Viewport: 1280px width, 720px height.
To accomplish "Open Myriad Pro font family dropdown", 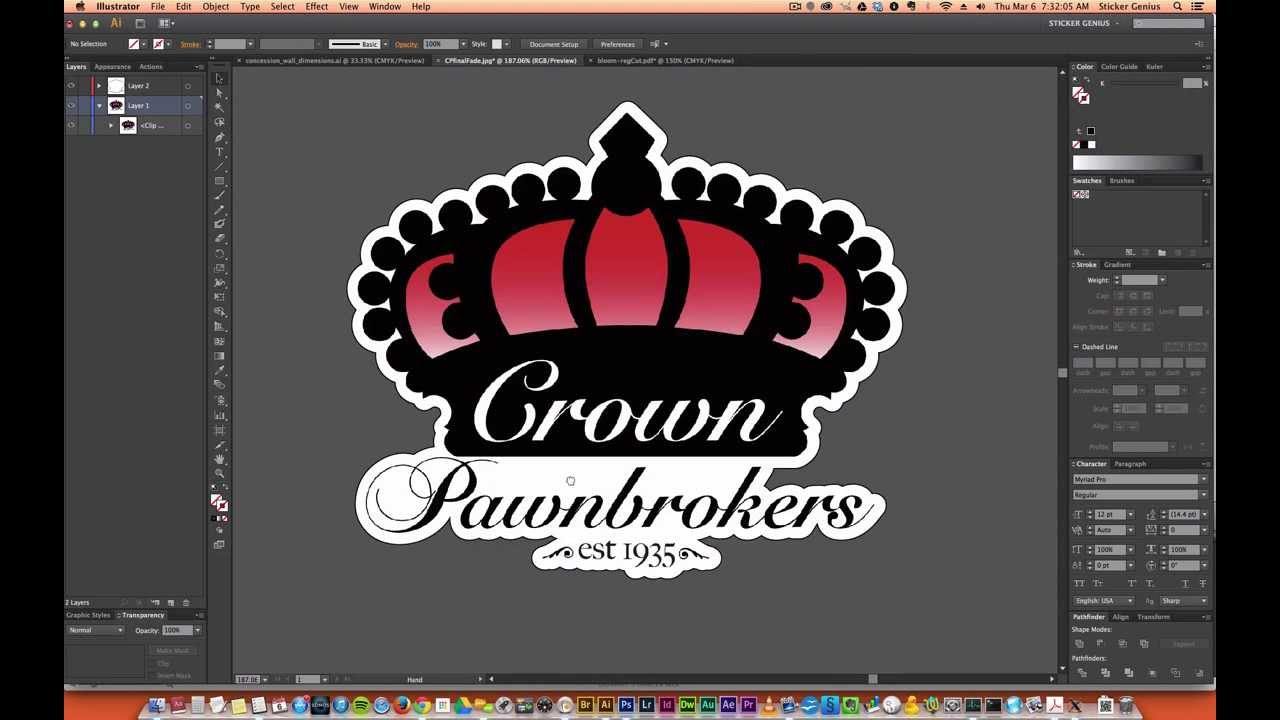I will (x=1203, y=480).
